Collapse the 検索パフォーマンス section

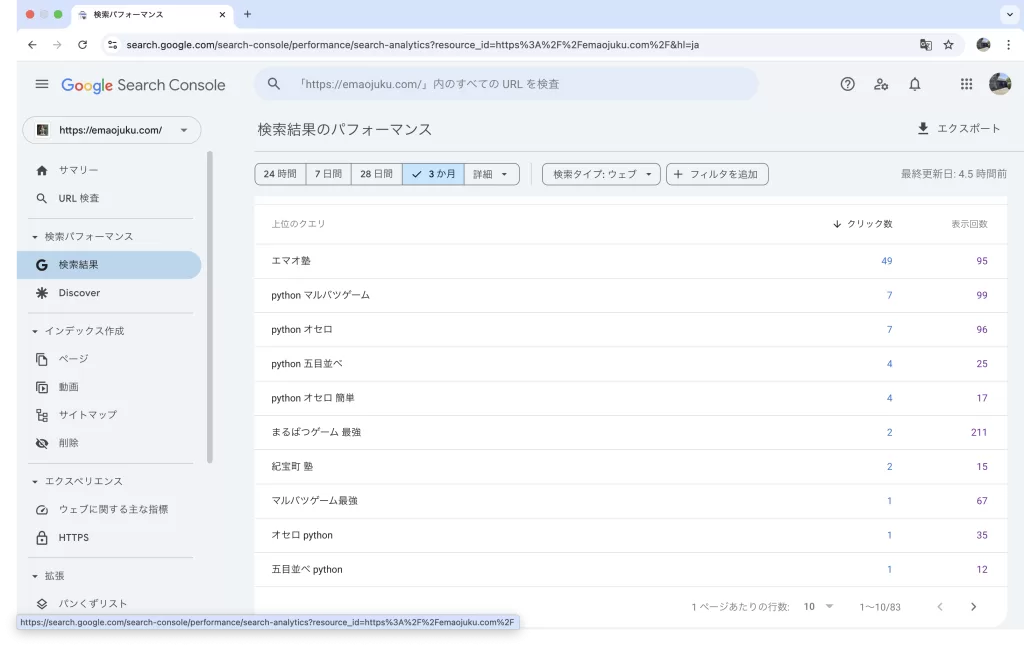tap(35, 237)
